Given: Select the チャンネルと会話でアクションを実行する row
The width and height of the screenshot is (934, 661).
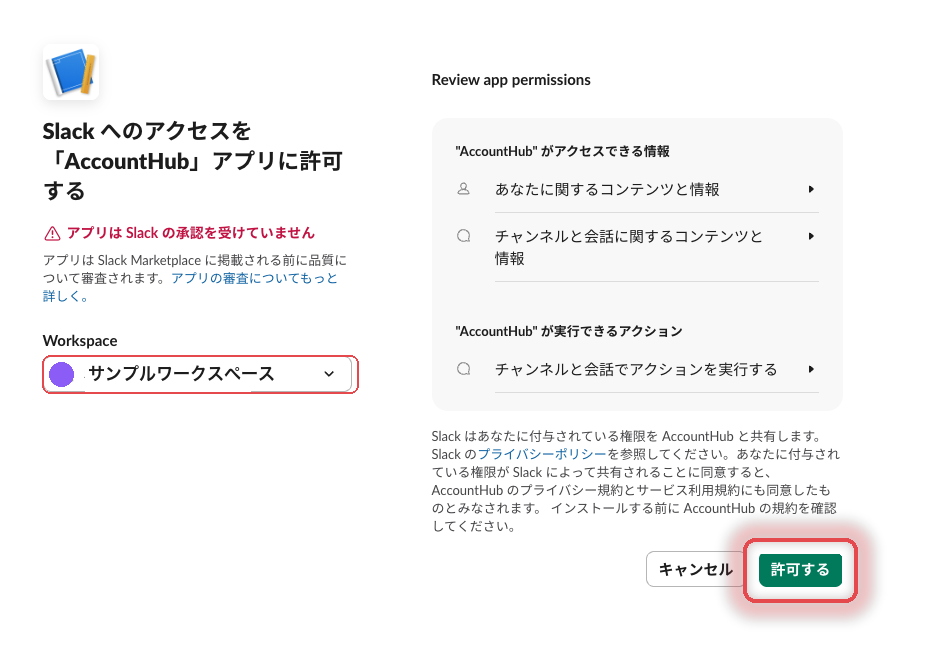Looking at the screenshot, I should pyautogui.click(x=637, y=369).
